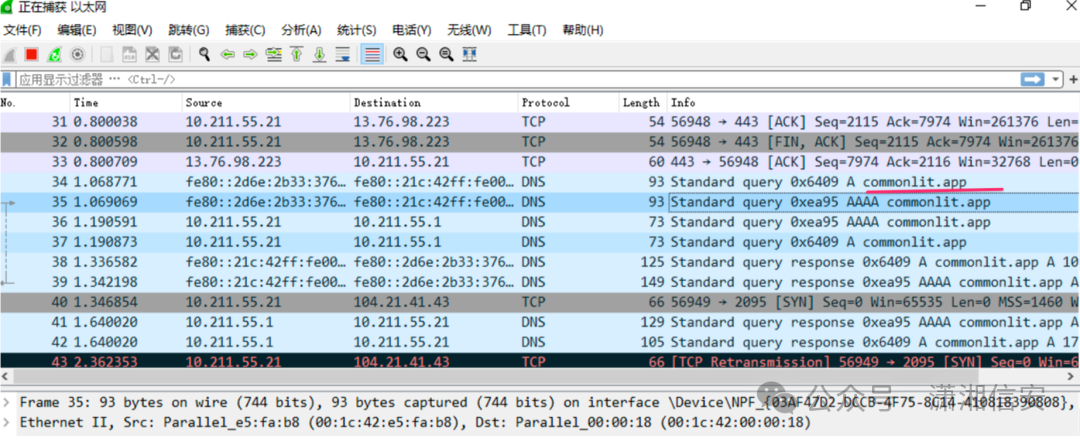Select packet 39 with length 149
Viewport: 1080px width, 441px height.
pos(540,282)
